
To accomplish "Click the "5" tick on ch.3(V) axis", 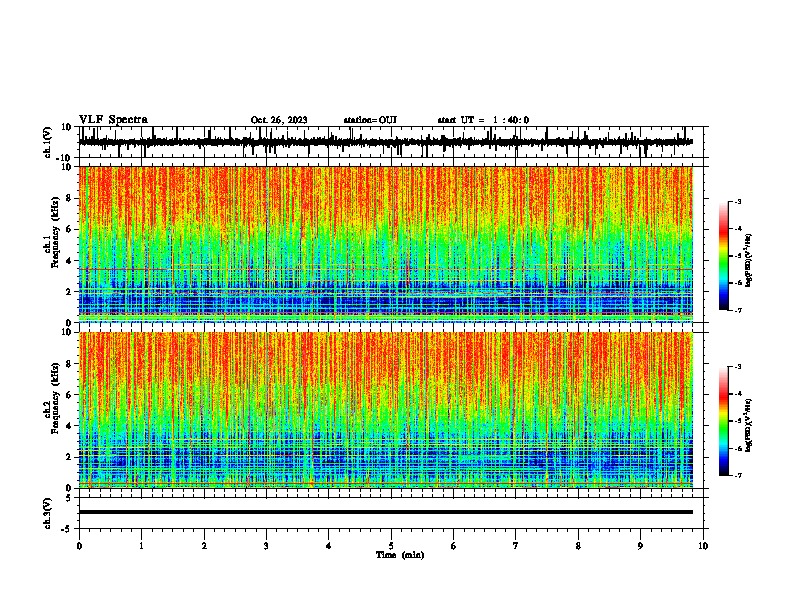I will (69, 498).
